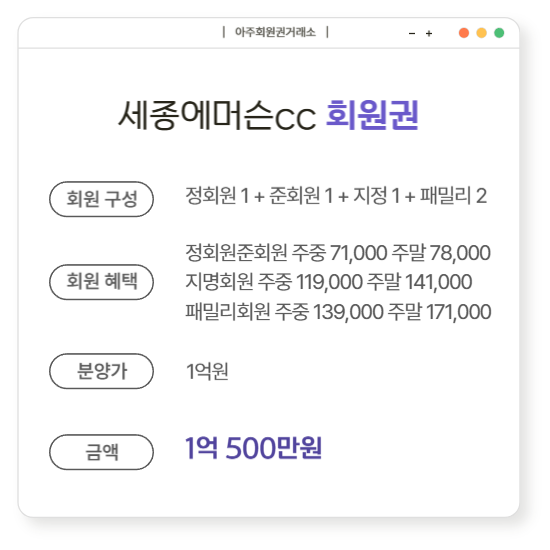Screen dimensions: 550x550
Task: Click the minus icon in title bar
Action: (x=412, y=34)
